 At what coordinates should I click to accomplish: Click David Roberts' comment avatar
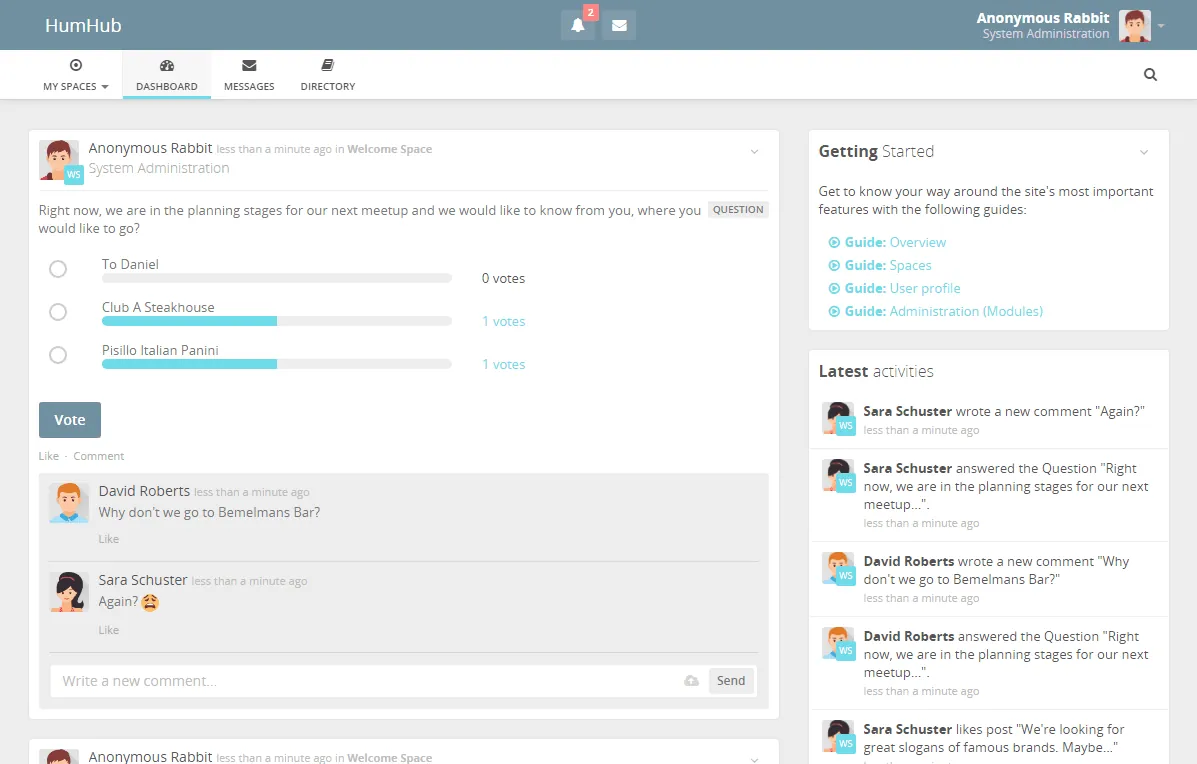pyautogui.click(x=69, y=502)
